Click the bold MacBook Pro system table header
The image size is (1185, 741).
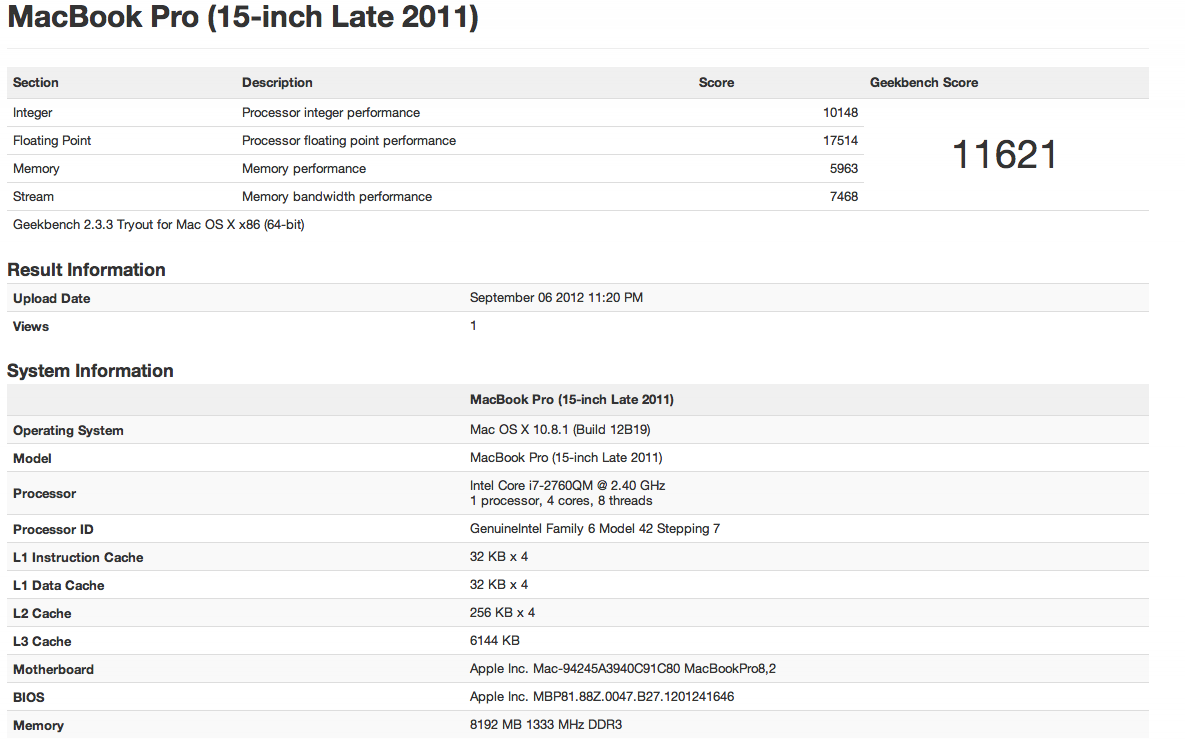(x=571, y=399)
